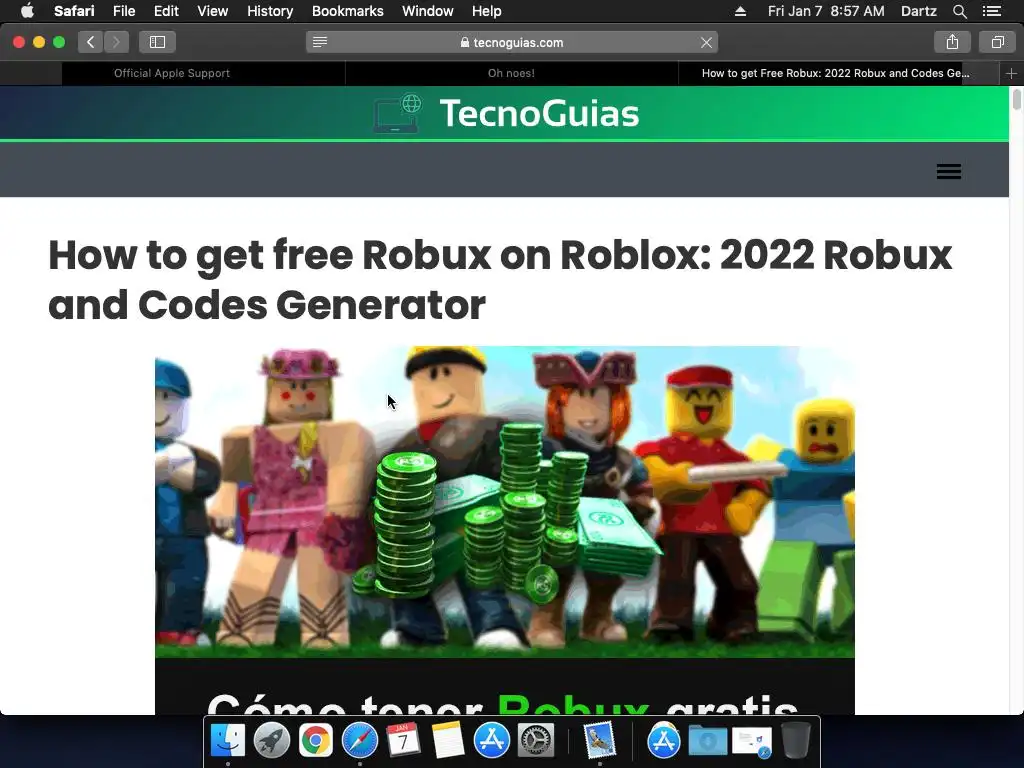Image resolution: width=1024 pixels, height=768 pixels.
Task: Open the Downloads folder in the Dock
Action: 707,741
